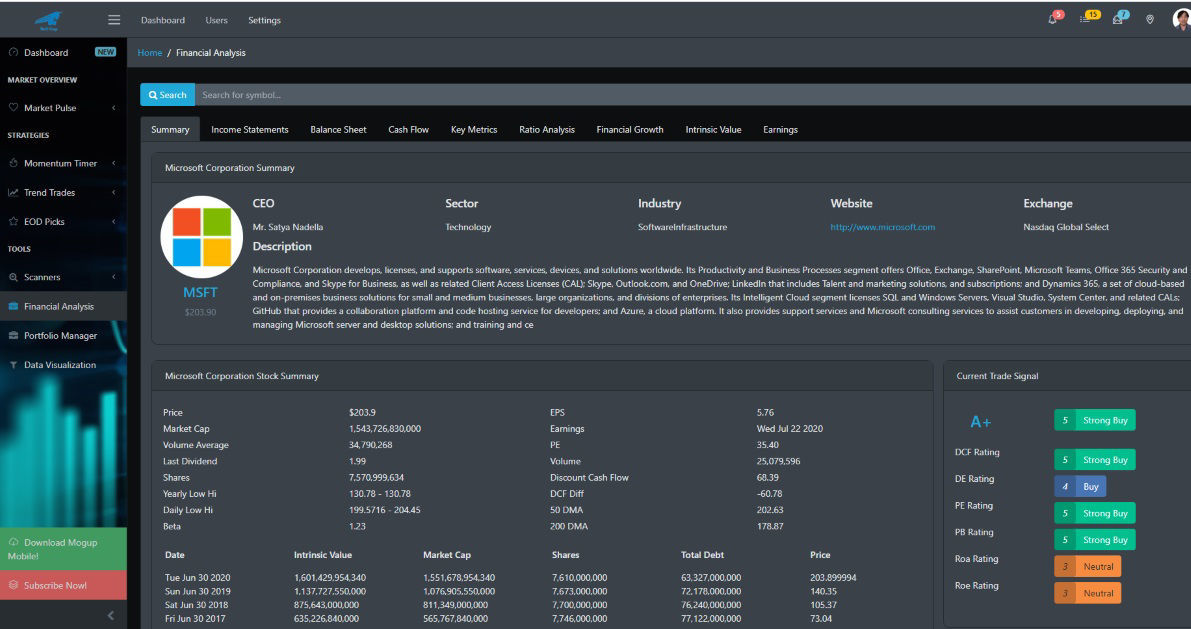
Task: Click the Data Visualization filter icon
Action: point(13,365)
